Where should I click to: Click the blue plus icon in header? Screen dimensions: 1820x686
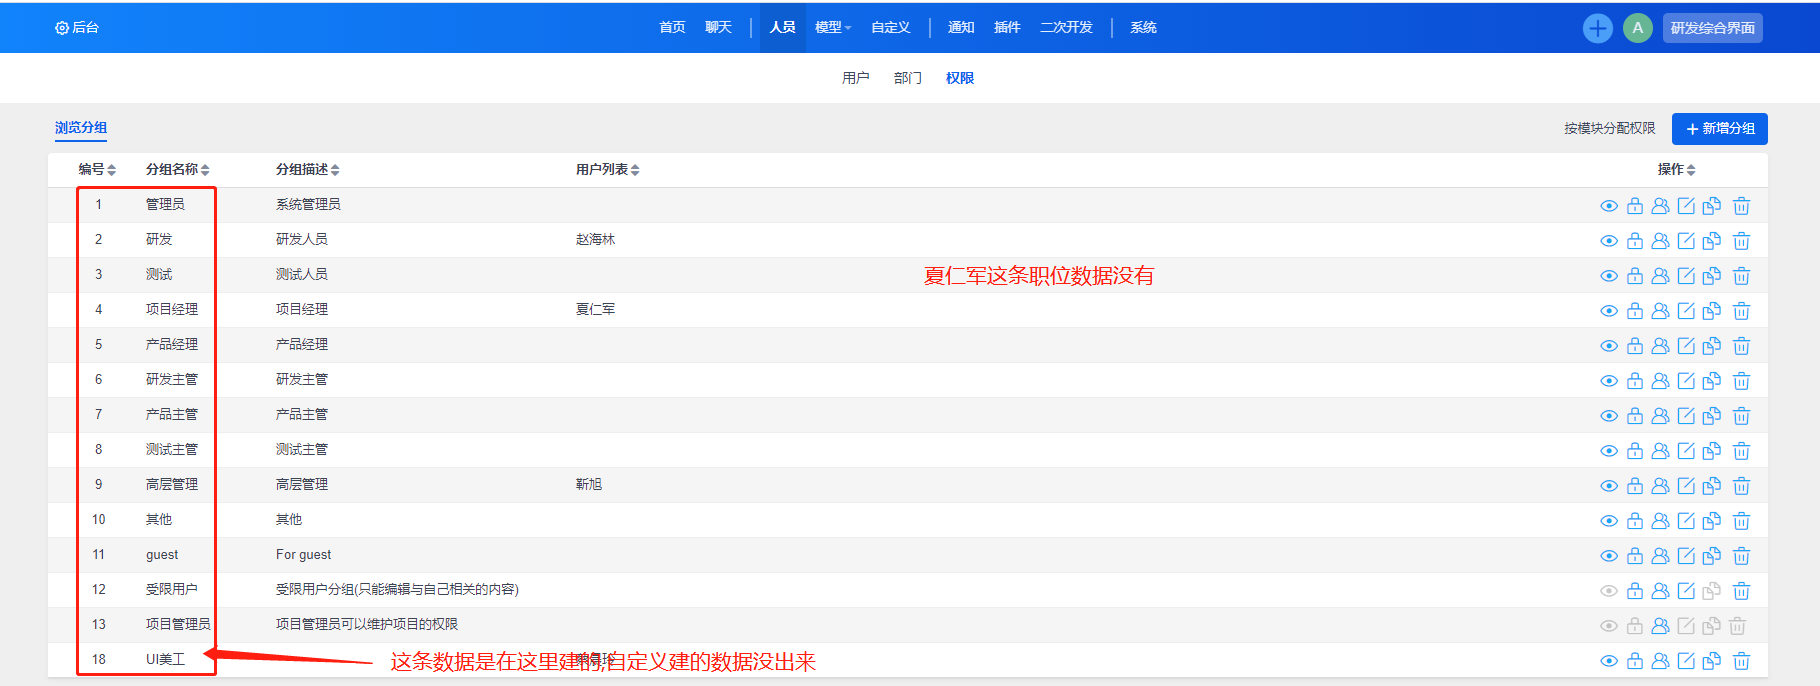pos(1598,28)
